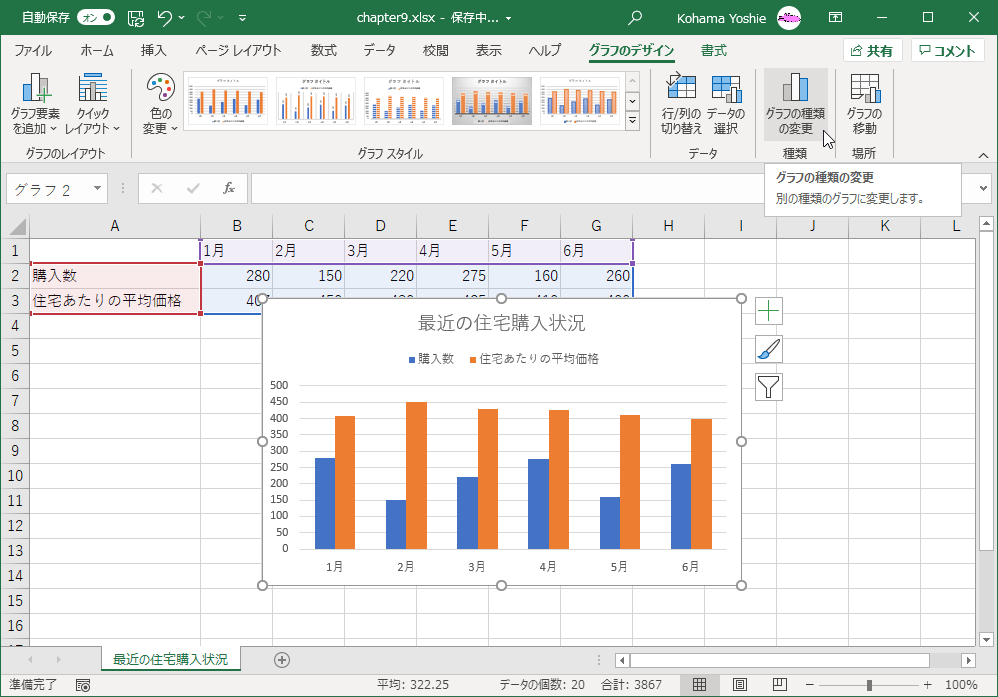Click the Undo arrow icon

click(164, 18)
